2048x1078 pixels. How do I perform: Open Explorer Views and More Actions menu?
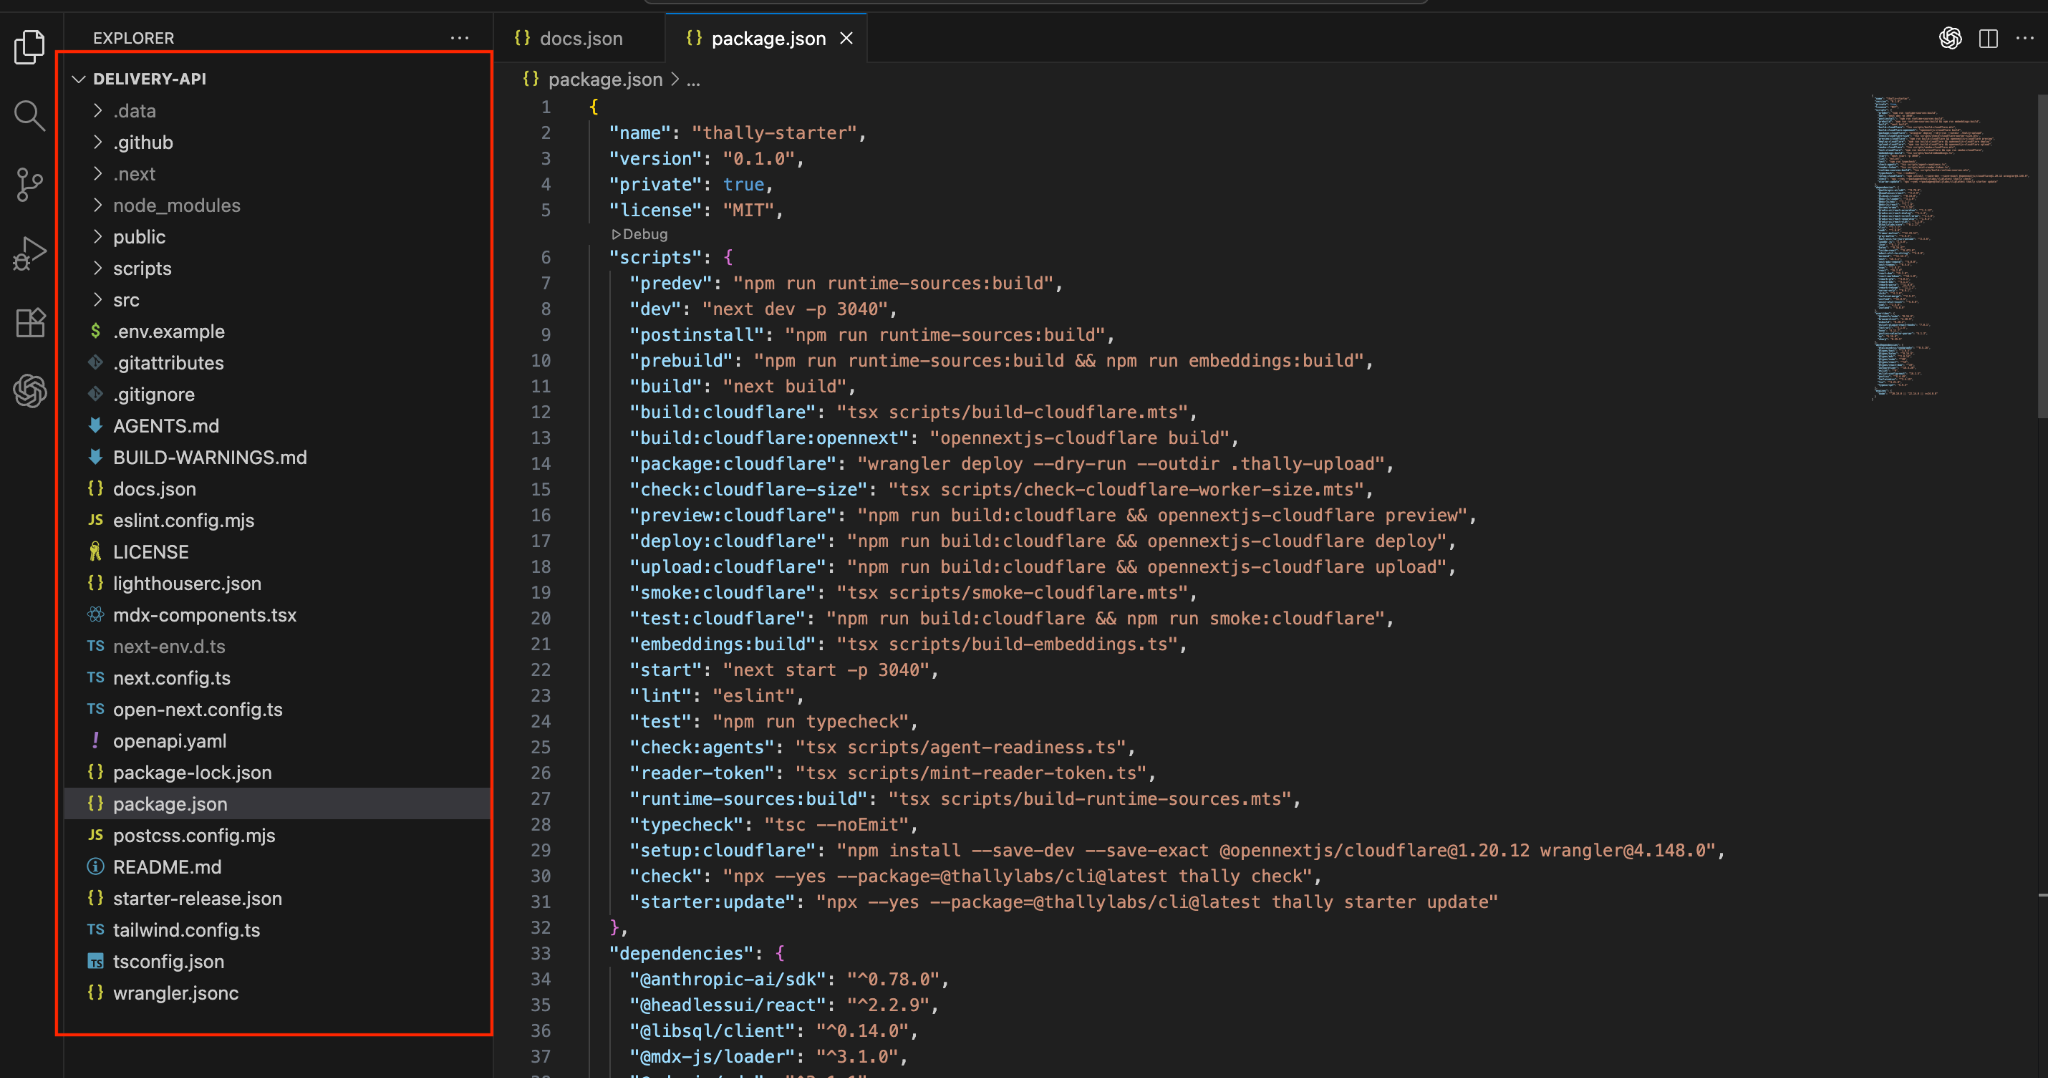point(460,38)
